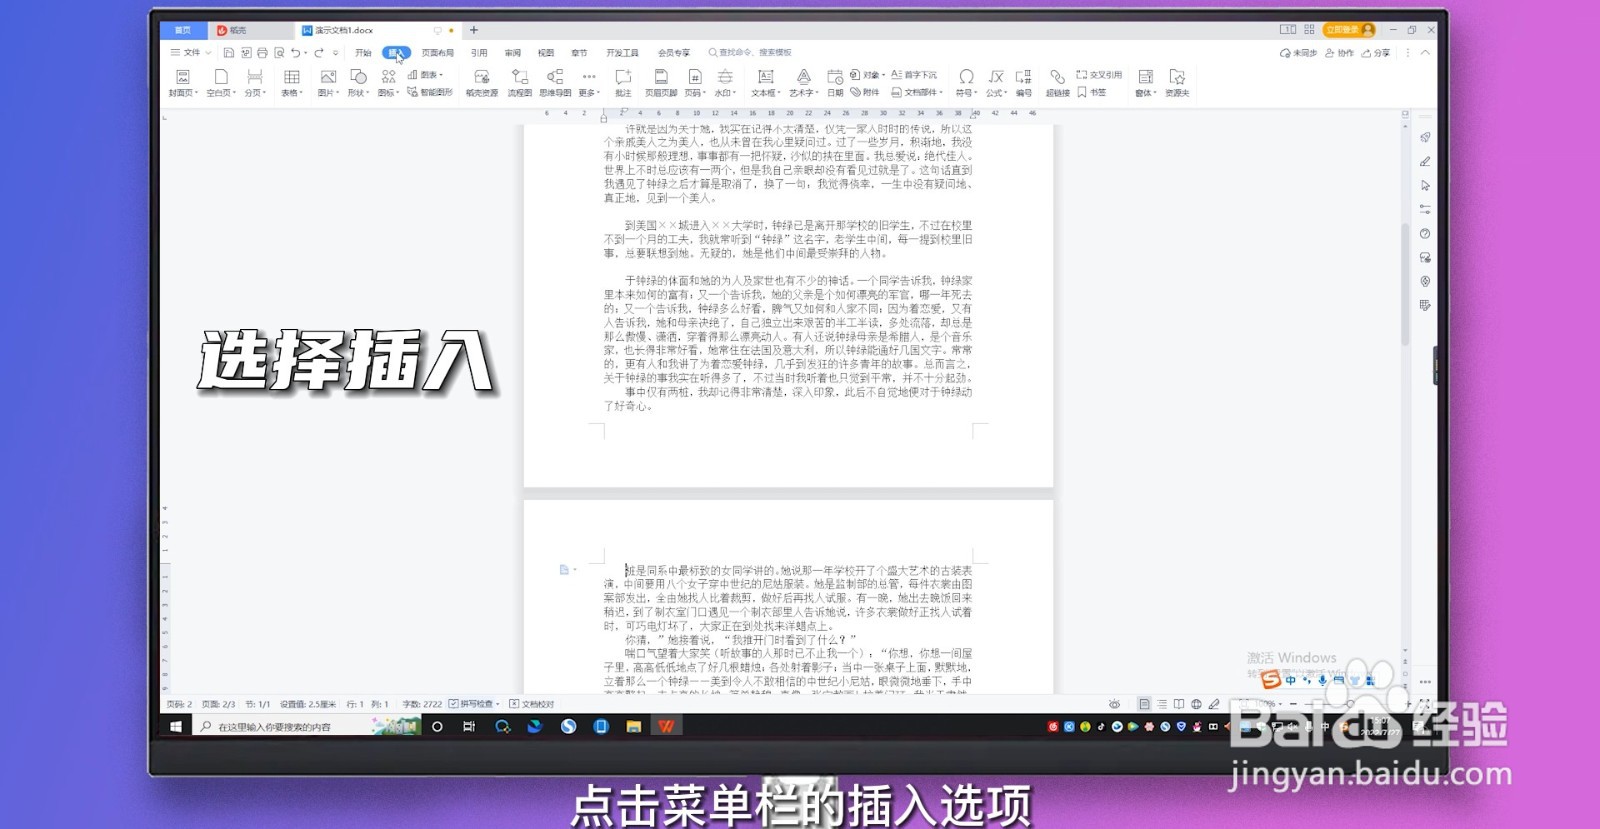Open the Member Exclusive (会员专享) tab
The height and width of the screenshot is (829, 1600).
tap(674, 53)
